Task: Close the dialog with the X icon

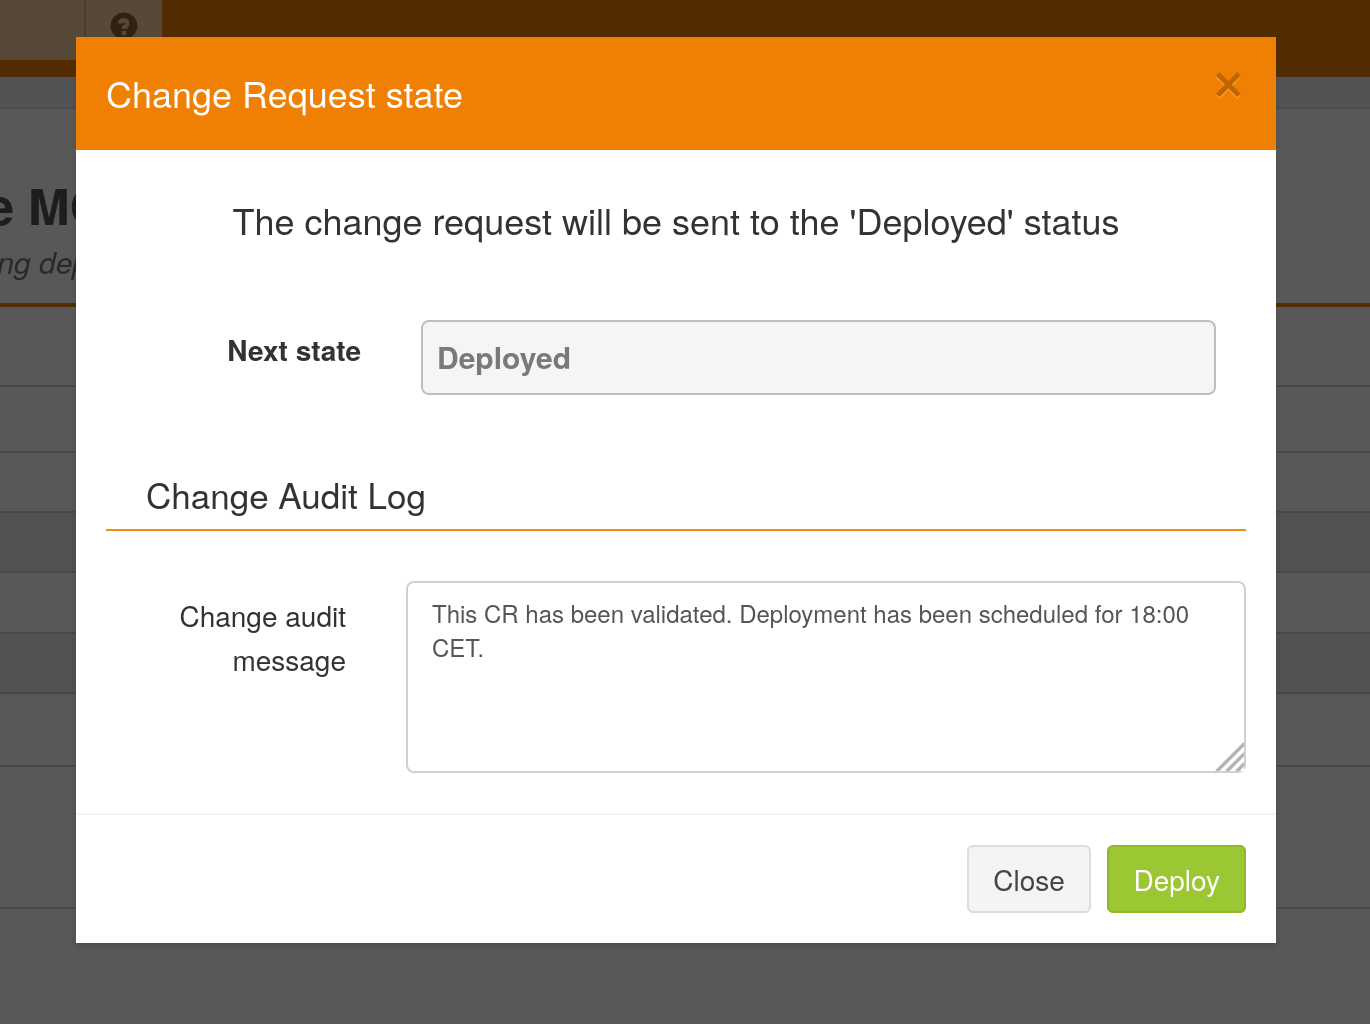Action: tap(1227, 86)
